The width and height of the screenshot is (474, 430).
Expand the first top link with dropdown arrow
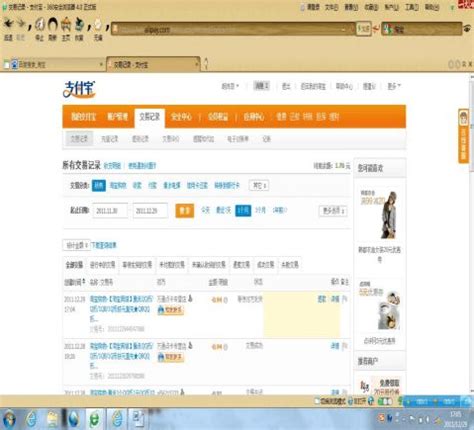click(x=230, y=86)
